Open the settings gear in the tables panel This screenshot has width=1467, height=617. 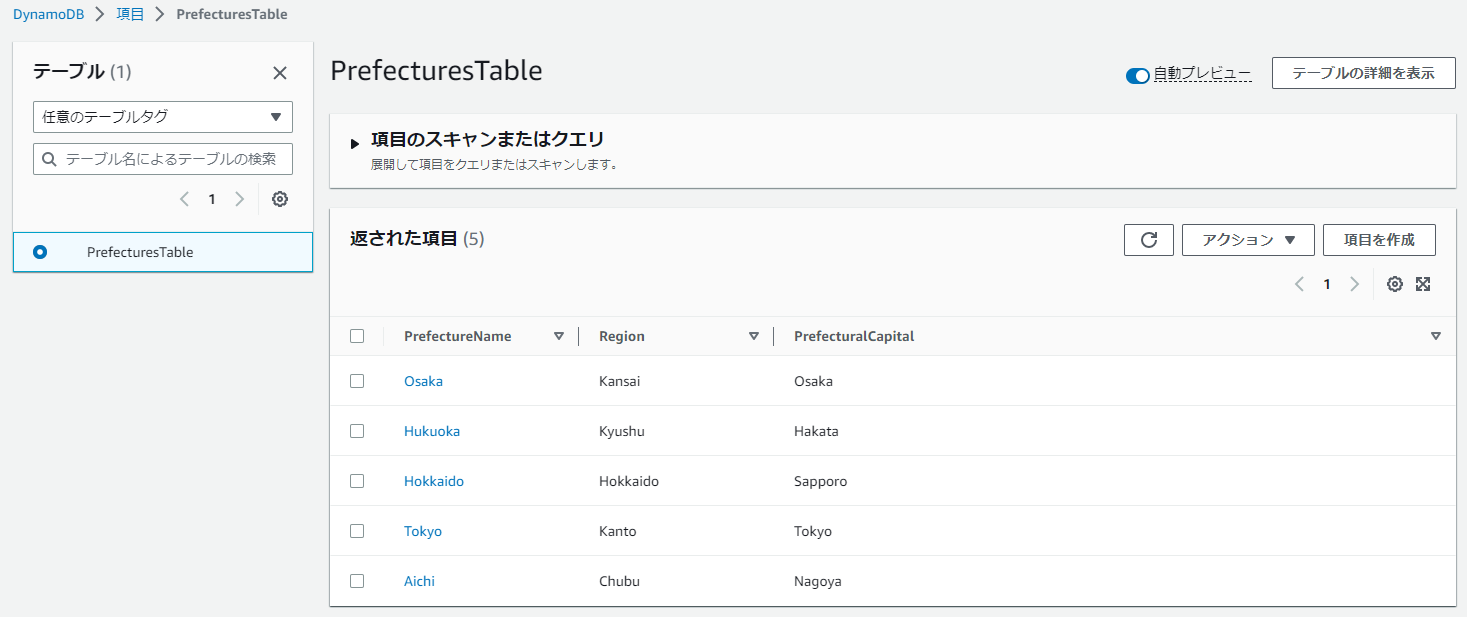pyautogui.click(x=279, y=199)
